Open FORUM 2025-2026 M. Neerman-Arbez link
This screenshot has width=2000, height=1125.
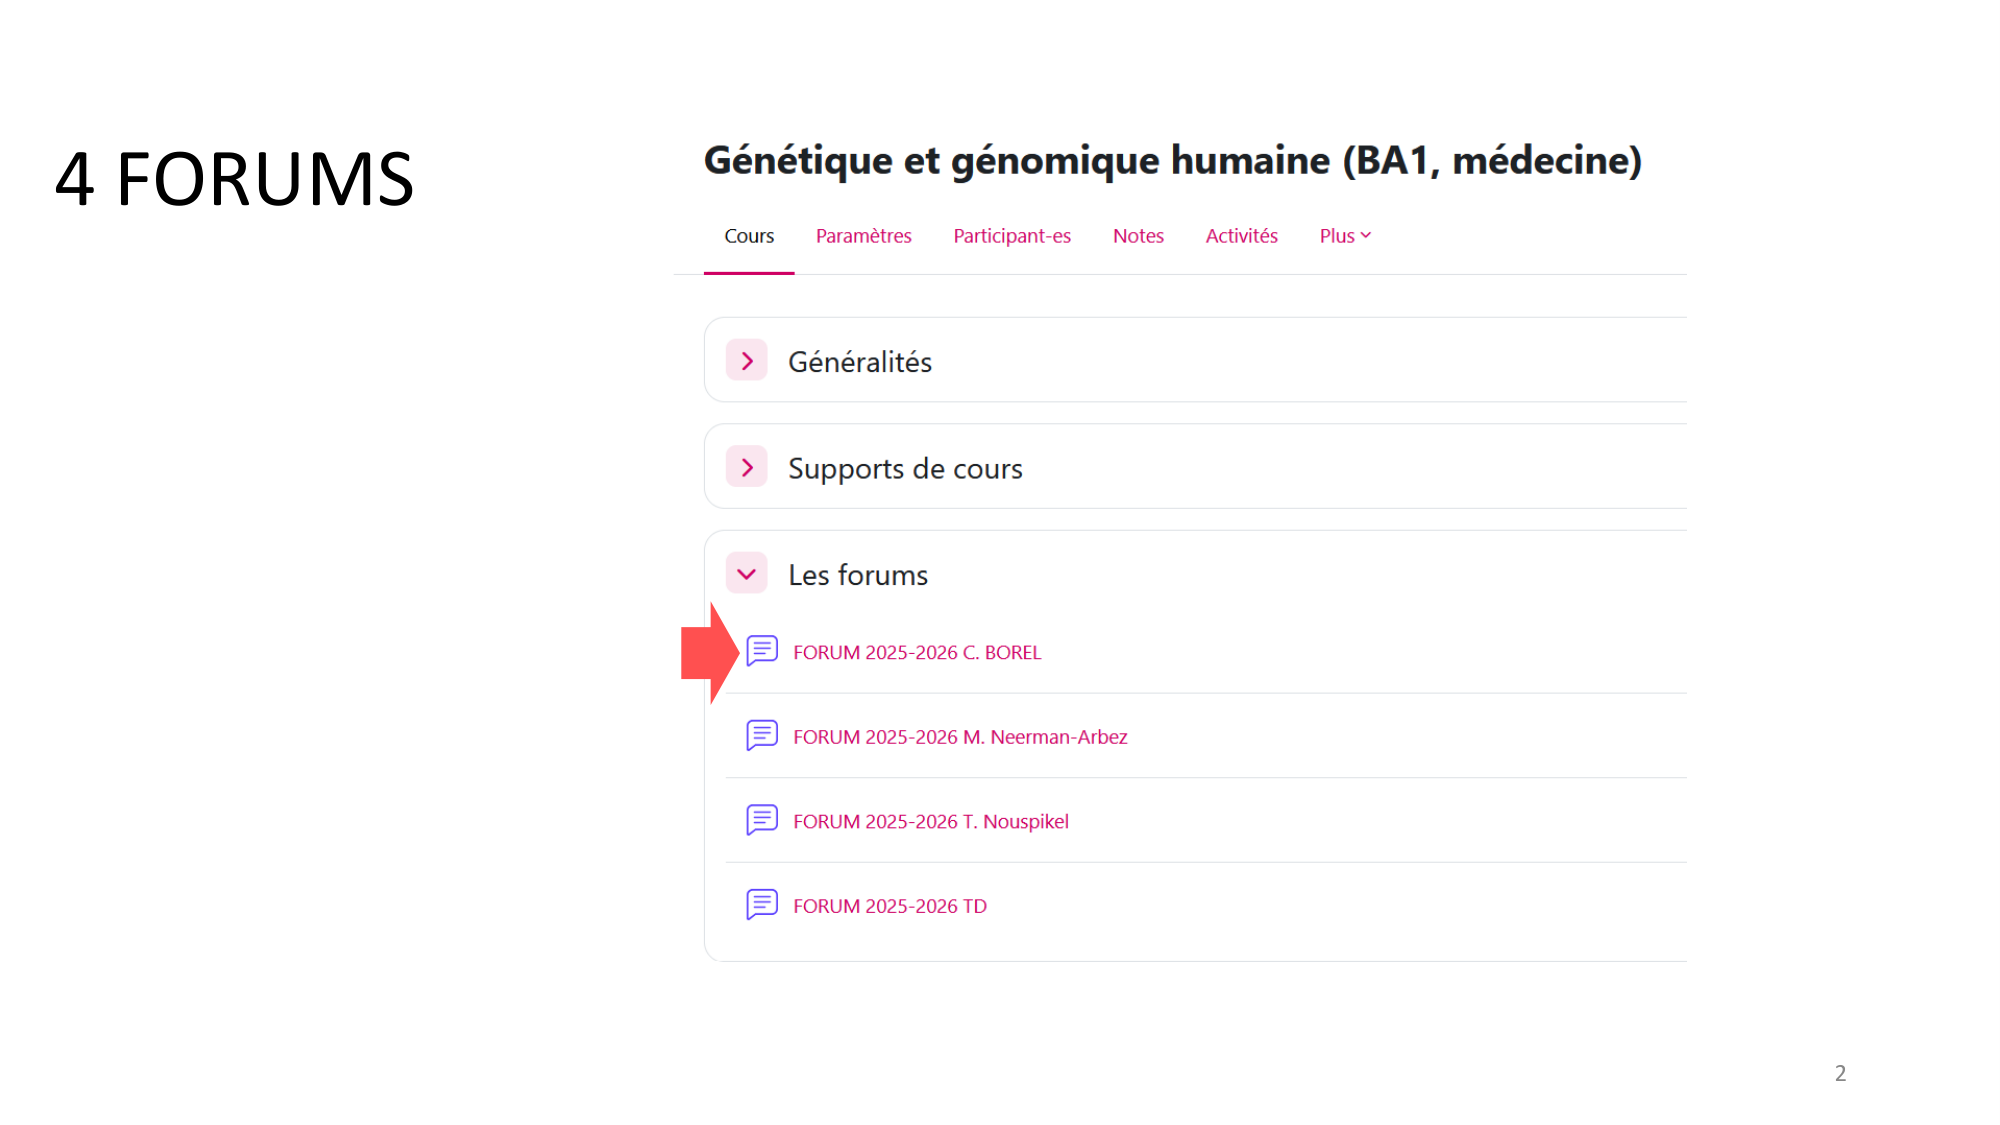point(960,737)
